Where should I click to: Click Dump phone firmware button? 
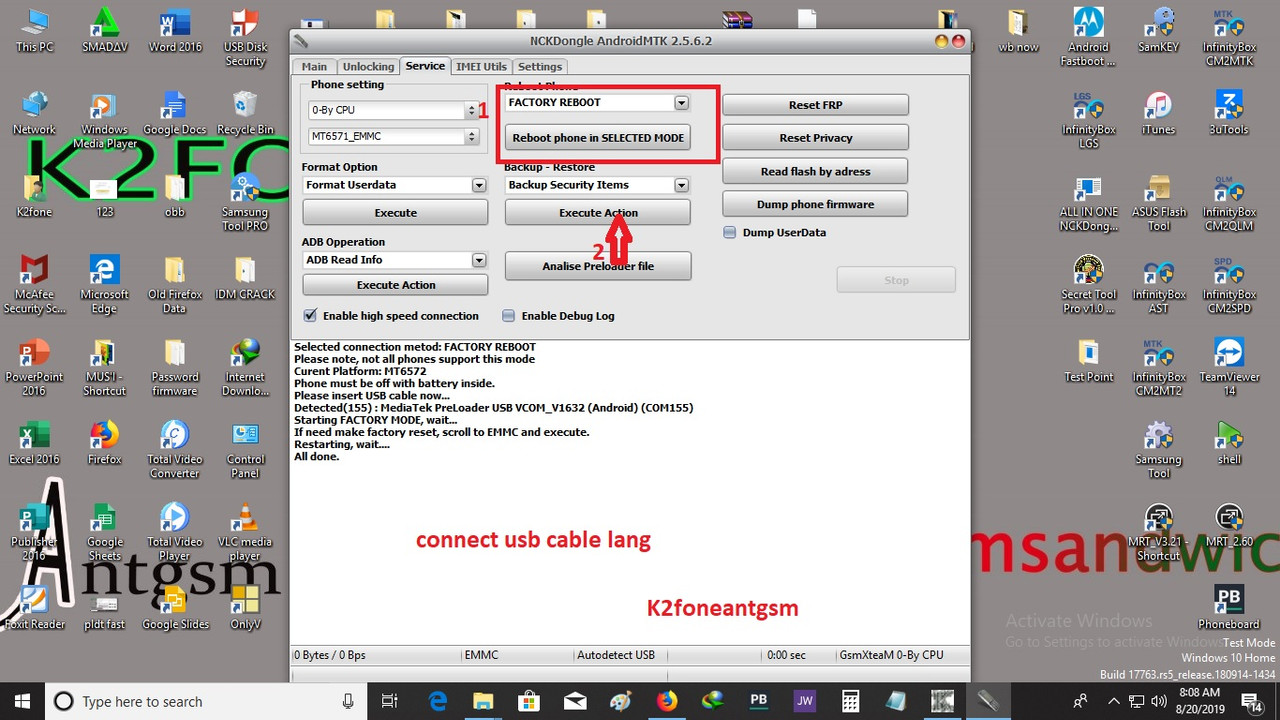point(815,205)
